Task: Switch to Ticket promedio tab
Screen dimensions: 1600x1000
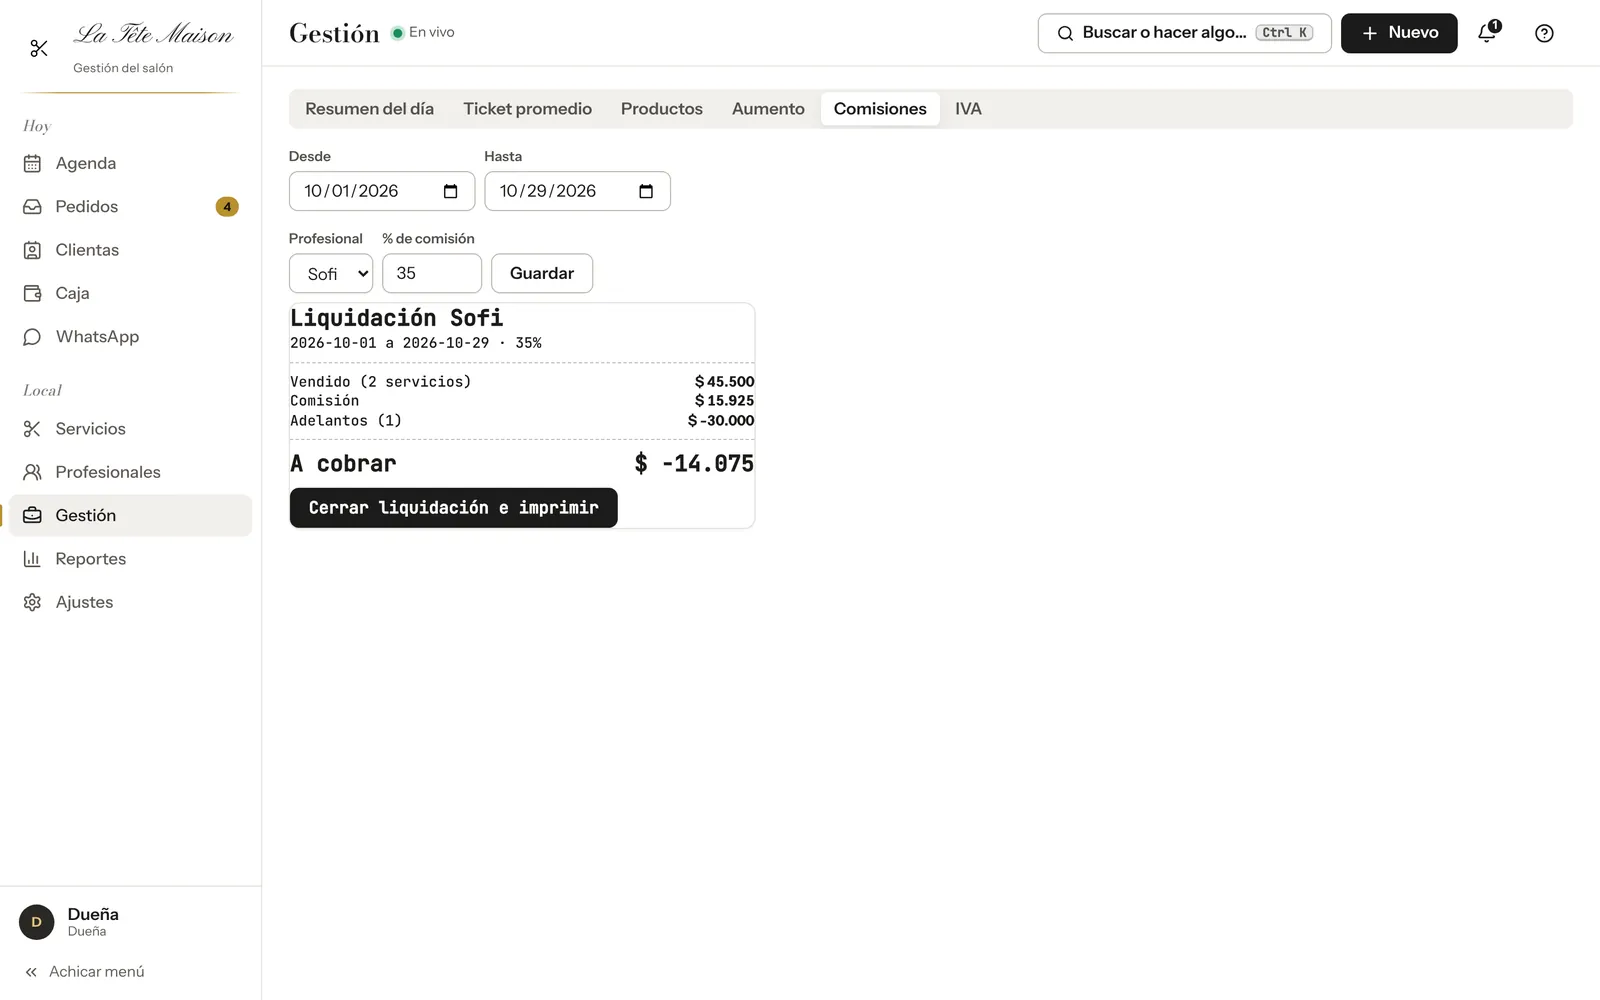Action: [527, 109]
